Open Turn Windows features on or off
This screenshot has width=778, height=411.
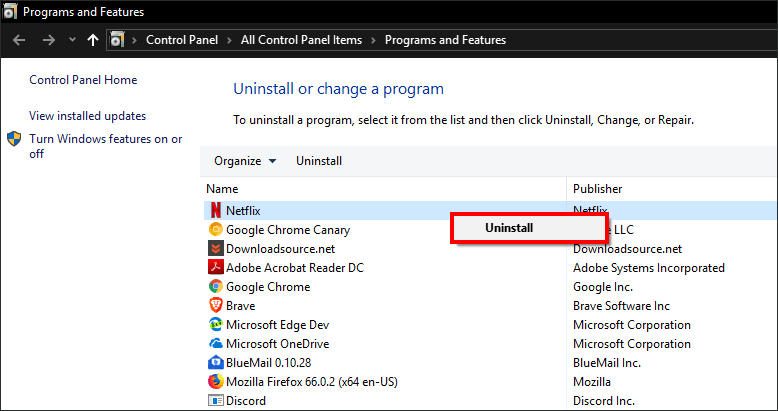pyautogui.click(x=106, y=146)
